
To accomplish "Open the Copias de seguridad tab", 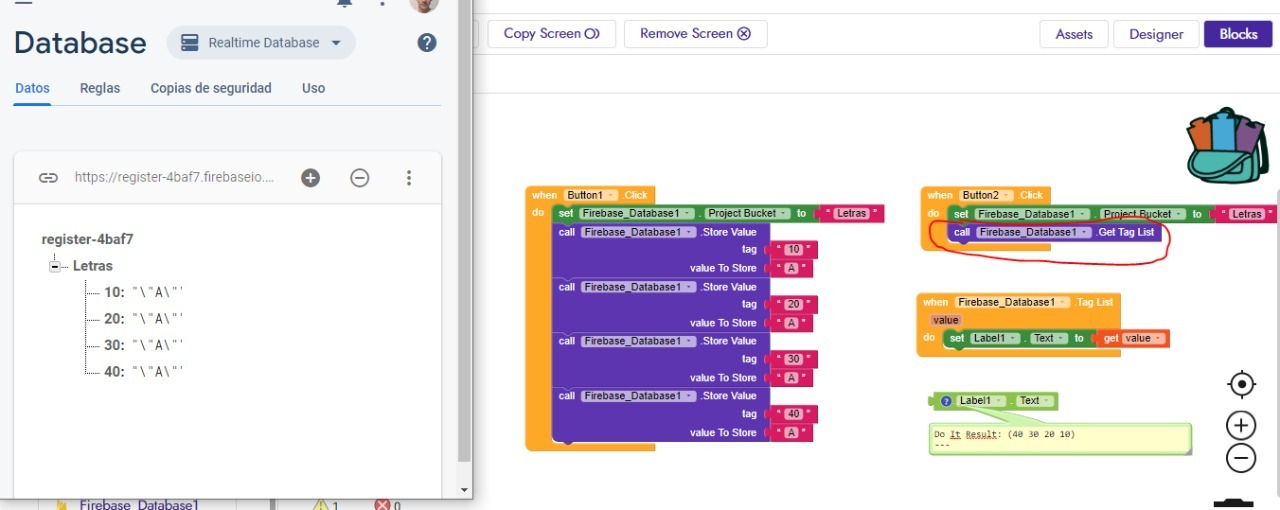I will (x=211, y=88).
